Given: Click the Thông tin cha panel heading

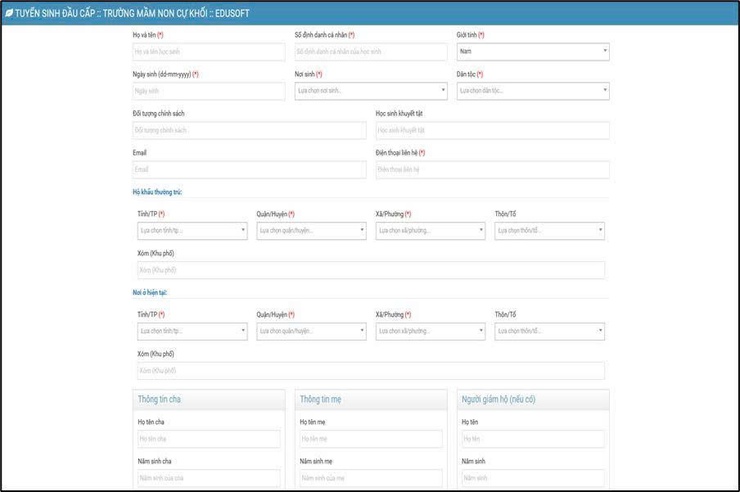Looking at the screenshot, I should tap(159, 399).
